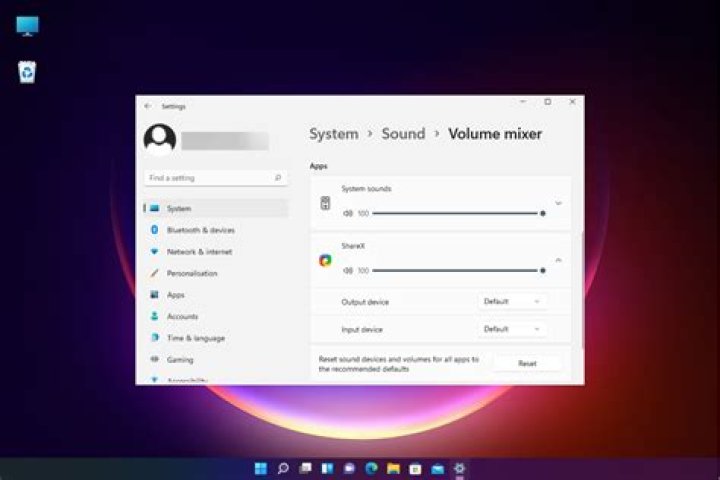Select Gaming in the sidebar

180,359
